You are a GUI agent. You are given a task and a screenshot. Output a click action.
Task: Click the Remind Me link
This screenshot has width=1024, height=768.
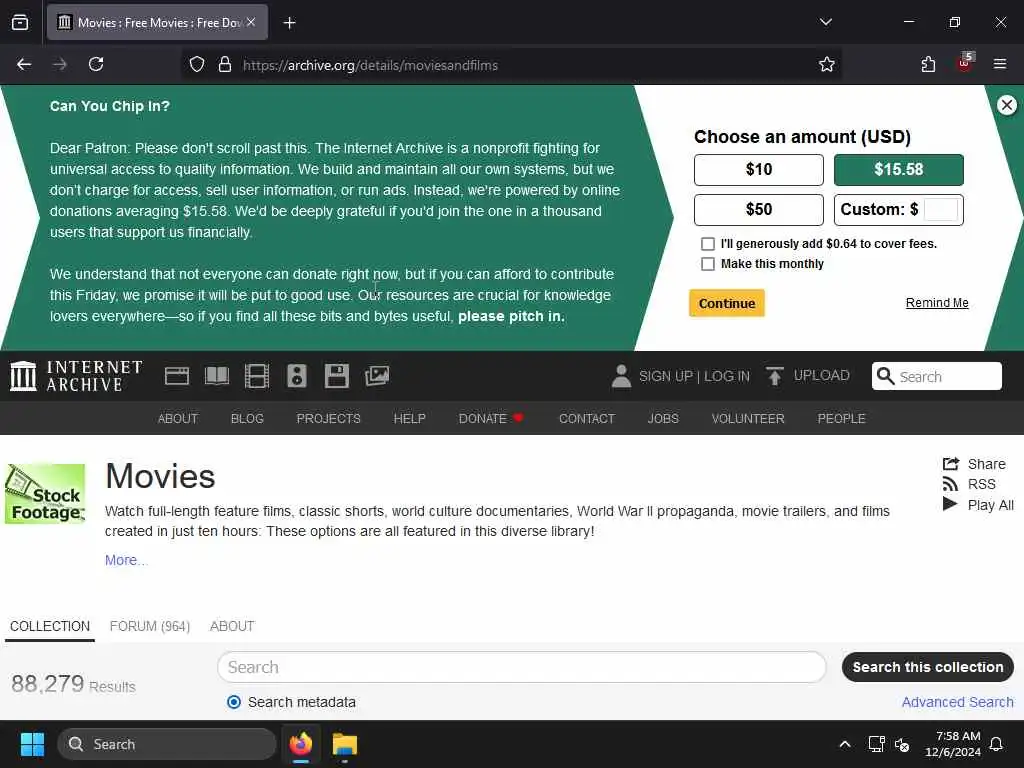937,302
